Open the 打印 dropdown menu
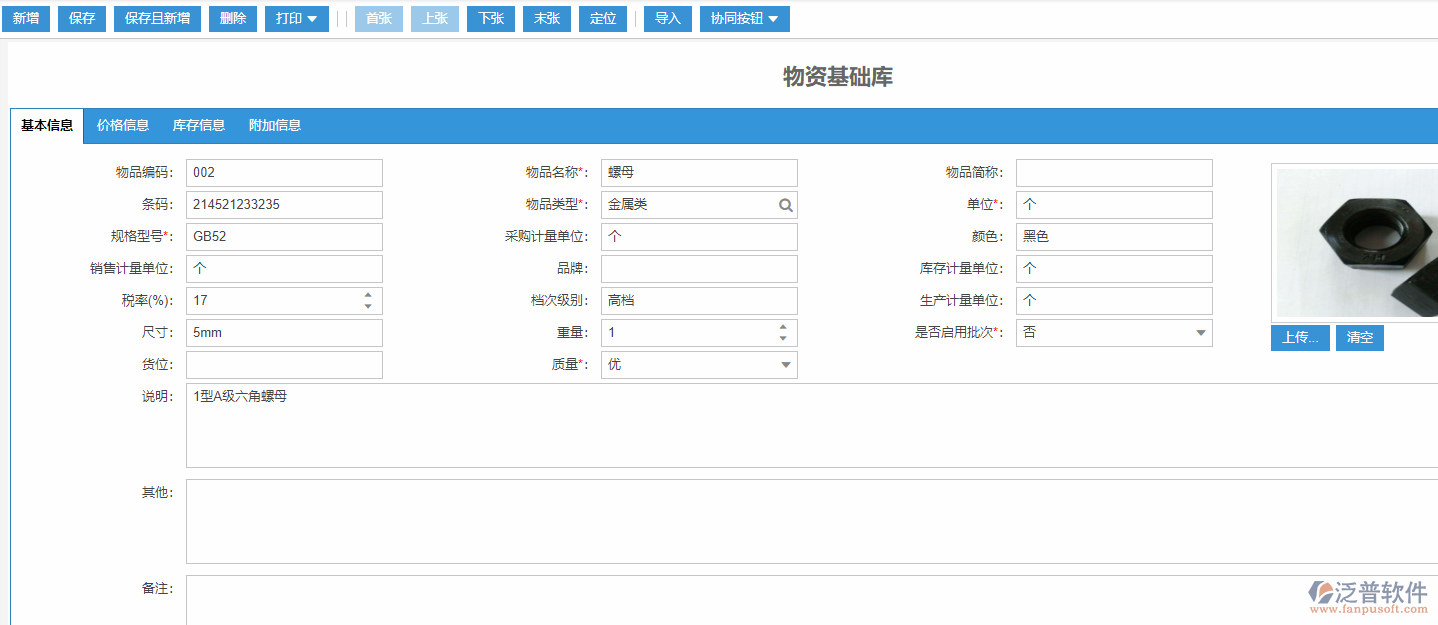This screenshot has height=625, width=1438. click(296, 18)
